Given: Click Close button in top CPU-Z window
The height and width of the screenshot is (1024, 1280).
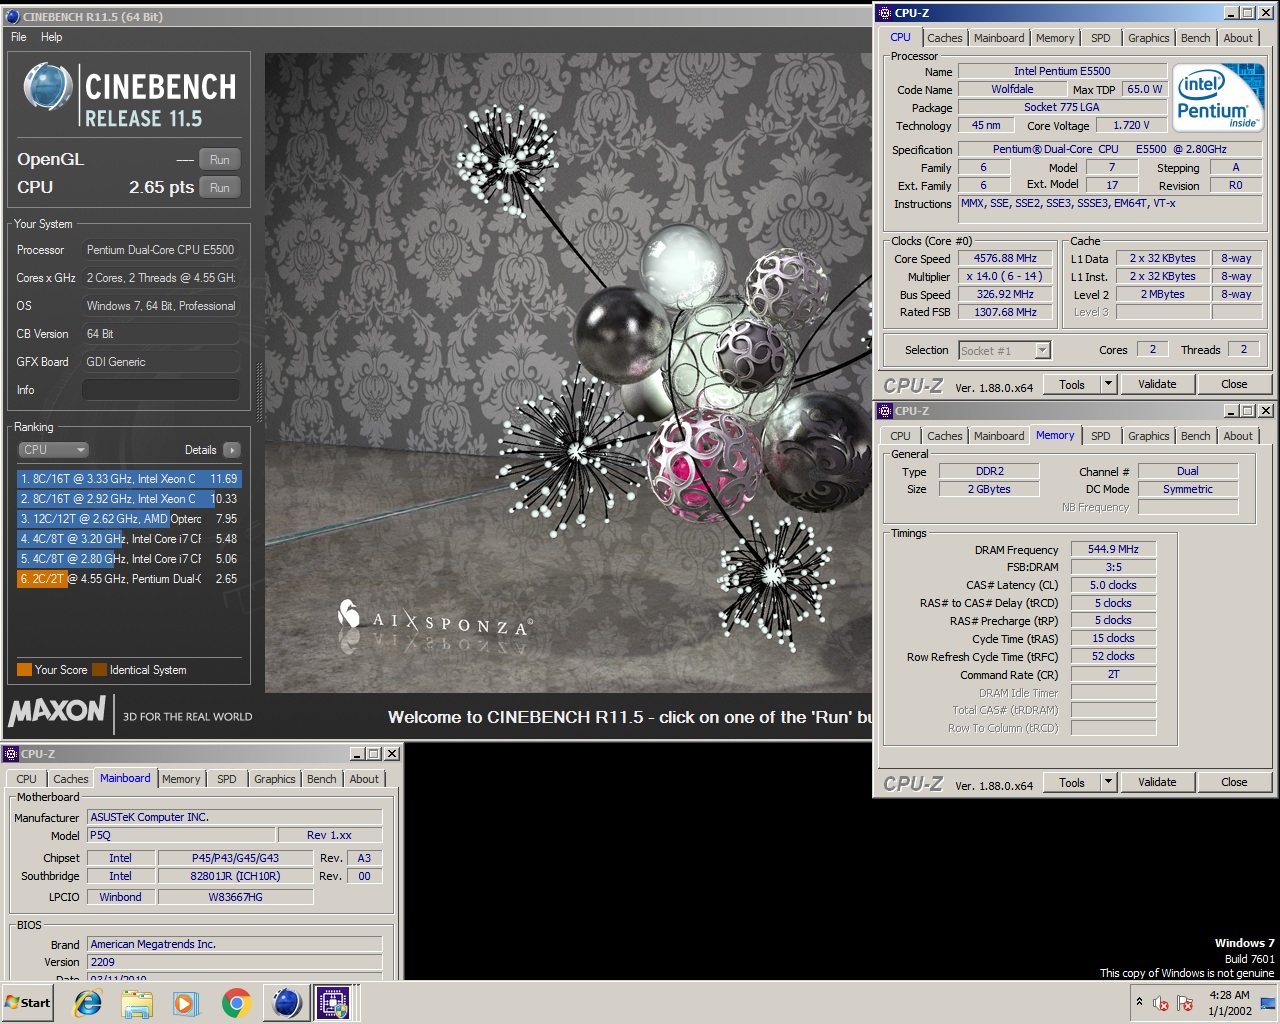Looking at the screenshot, I should 1234,385.
